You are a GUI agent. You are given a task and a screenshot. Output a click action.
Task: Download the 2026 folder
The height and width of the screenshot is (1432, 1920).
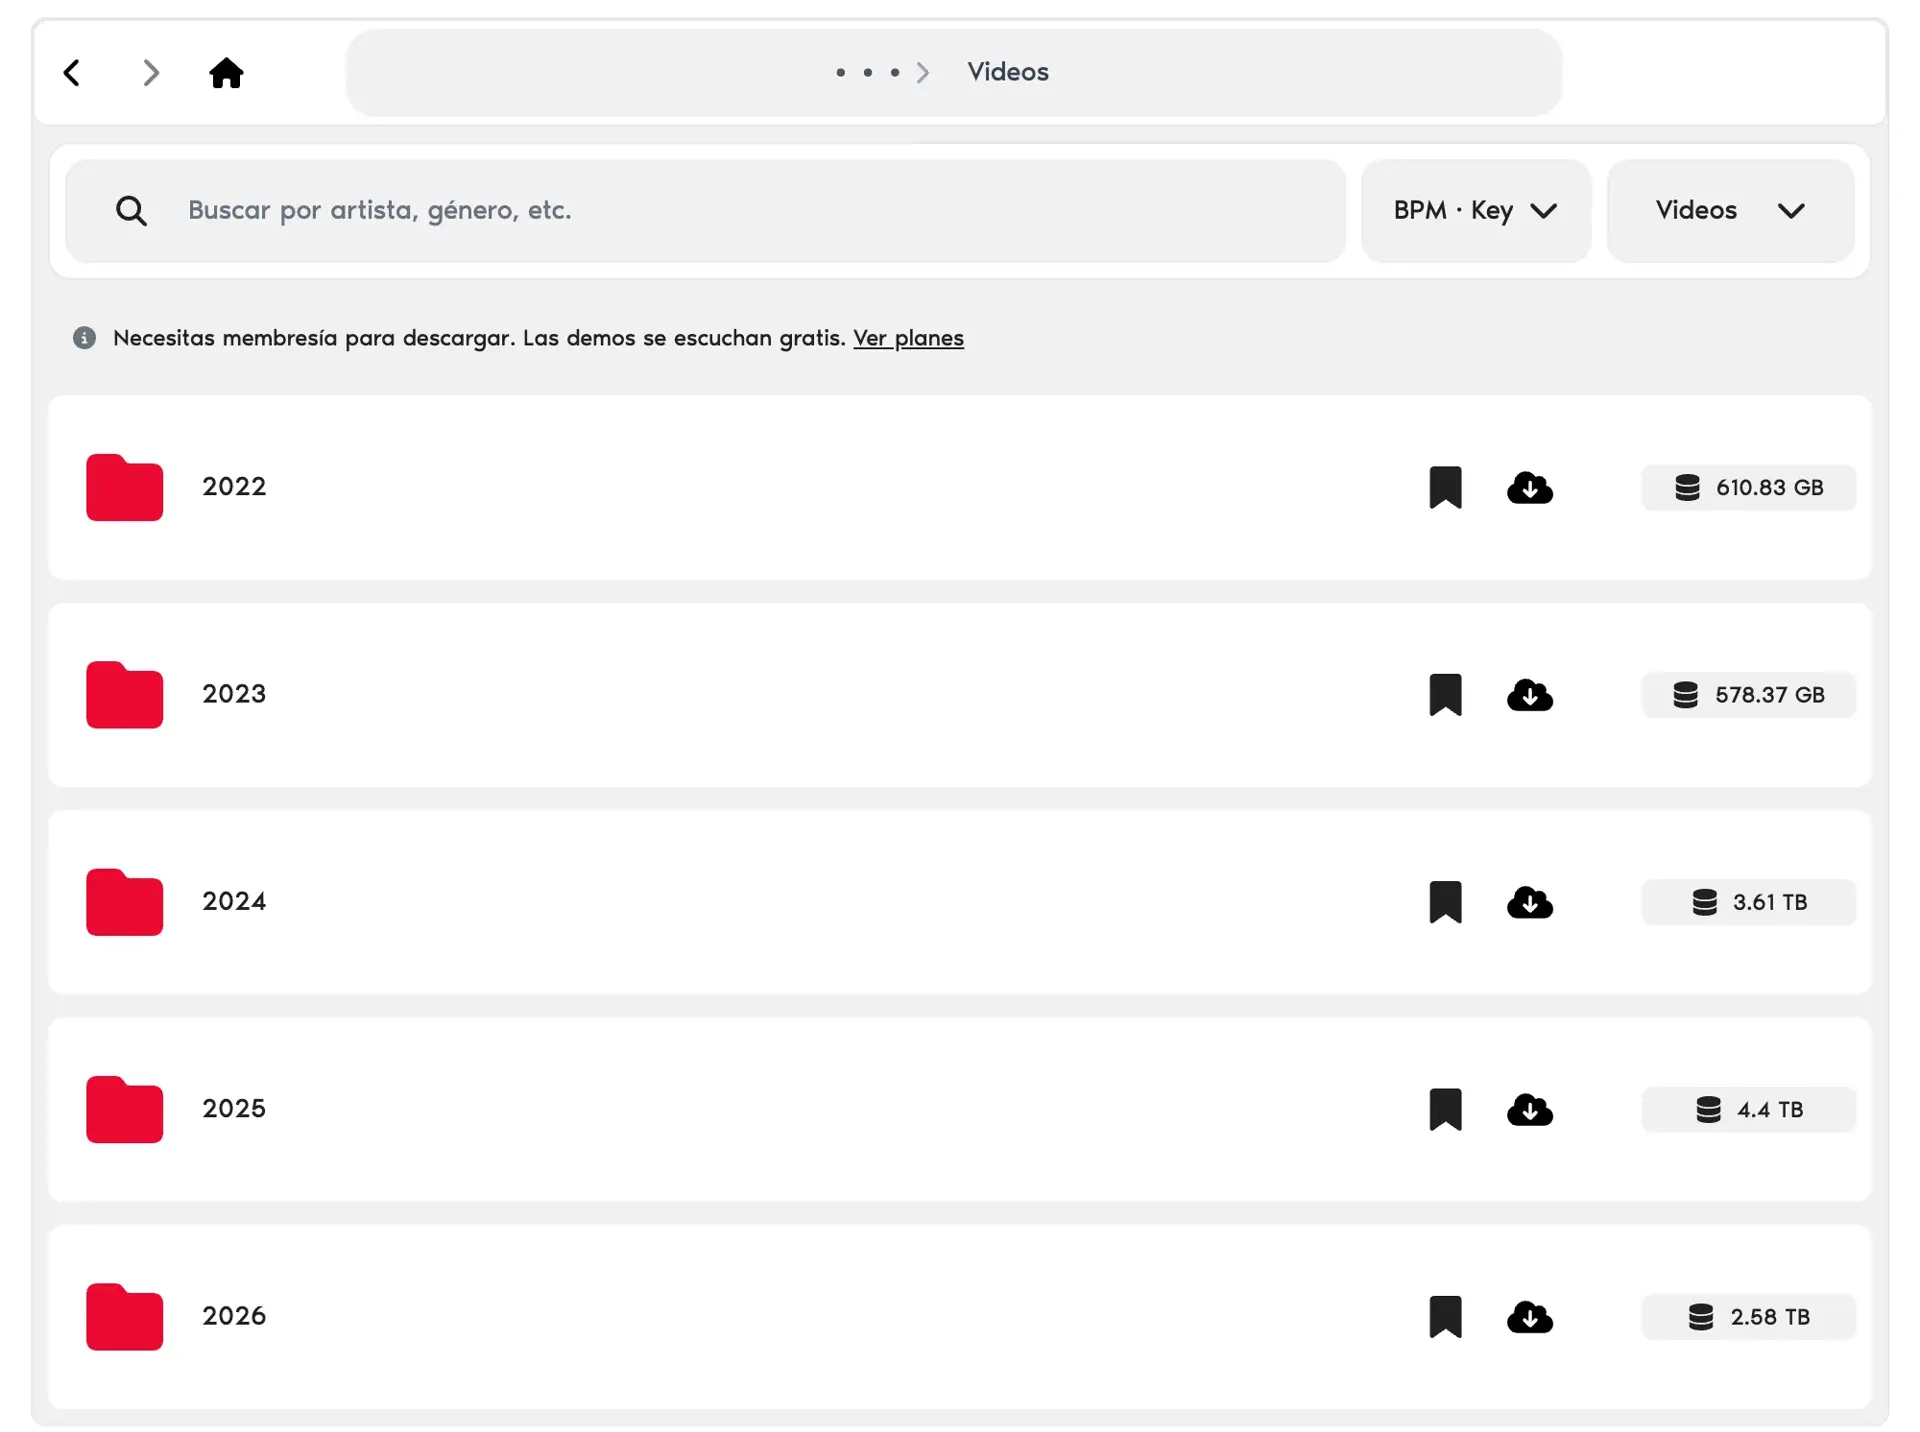coord(1530,1316)
